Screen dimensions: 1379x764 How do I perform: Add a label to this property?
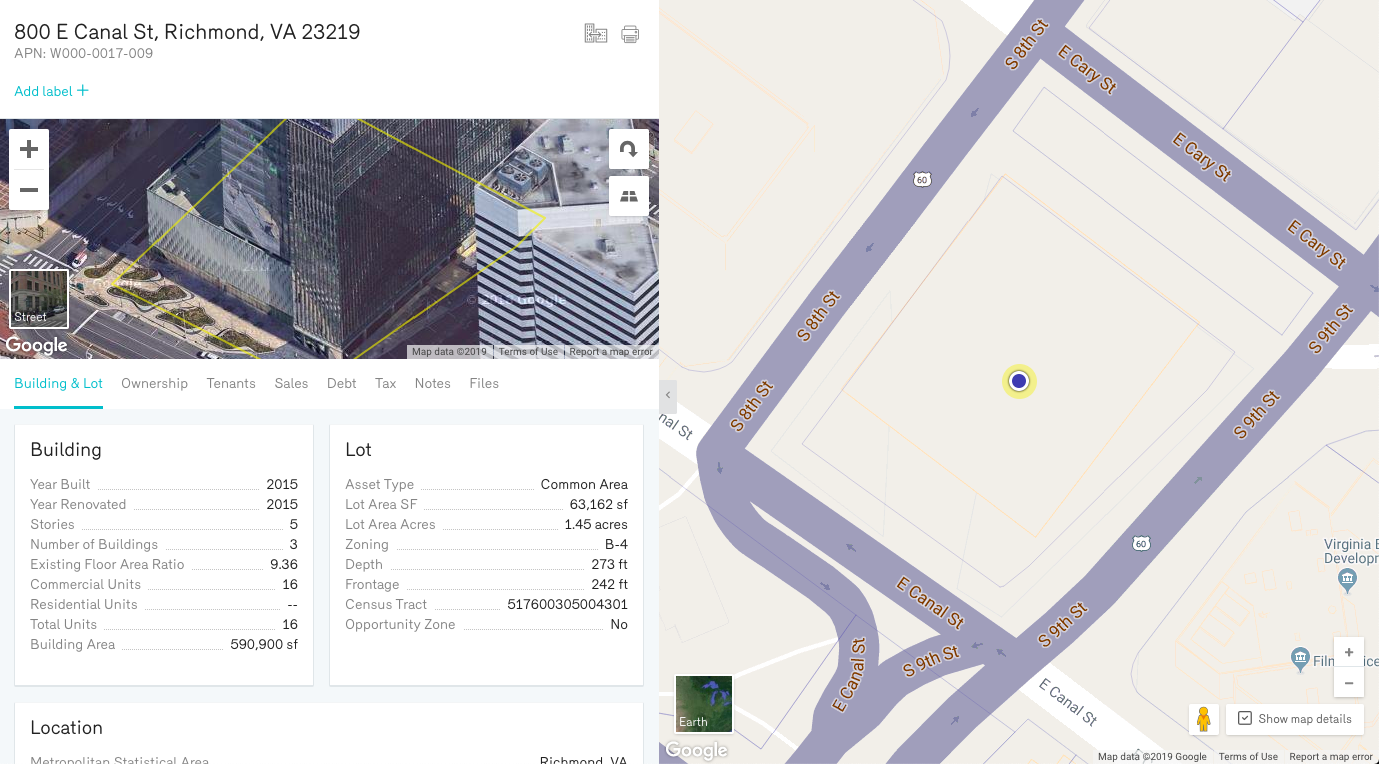(51, 91)
